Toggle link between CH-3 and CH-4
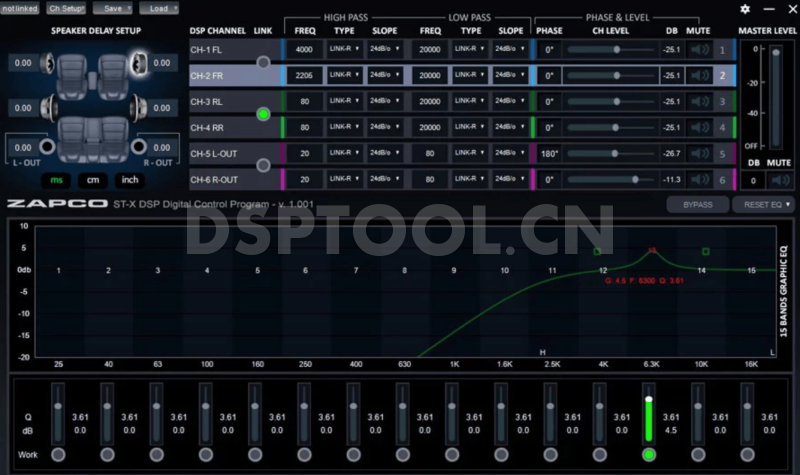The width and height of the screenshot is (800, 475). [263, 114]
